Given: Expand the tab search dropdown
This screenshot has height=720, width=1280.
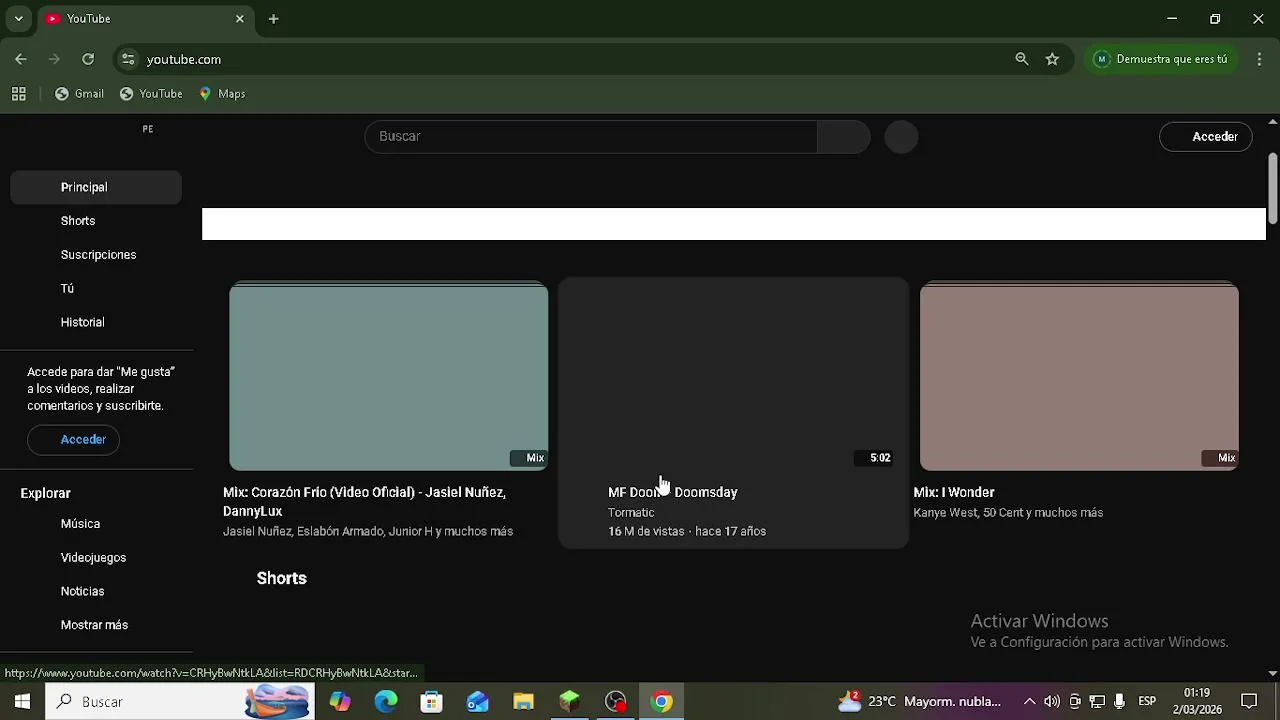Looking at the screenshot, I should (18, 19).
